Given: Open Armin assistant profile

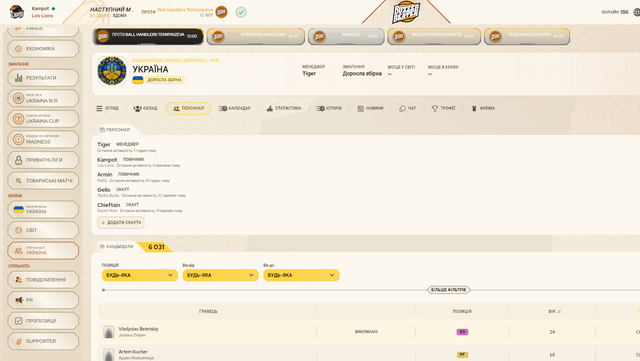Looking at the screenshot, I should tap(104, 174).
